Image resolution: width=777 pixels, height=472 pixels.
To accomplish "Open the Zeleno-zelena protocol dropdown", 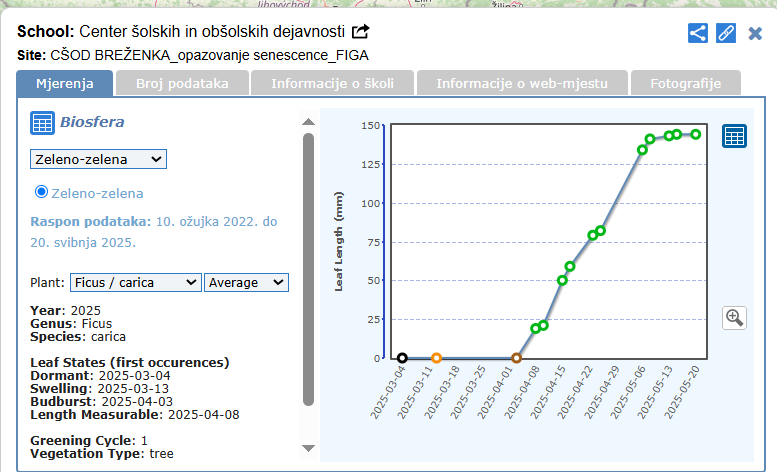I will point(98,159).
